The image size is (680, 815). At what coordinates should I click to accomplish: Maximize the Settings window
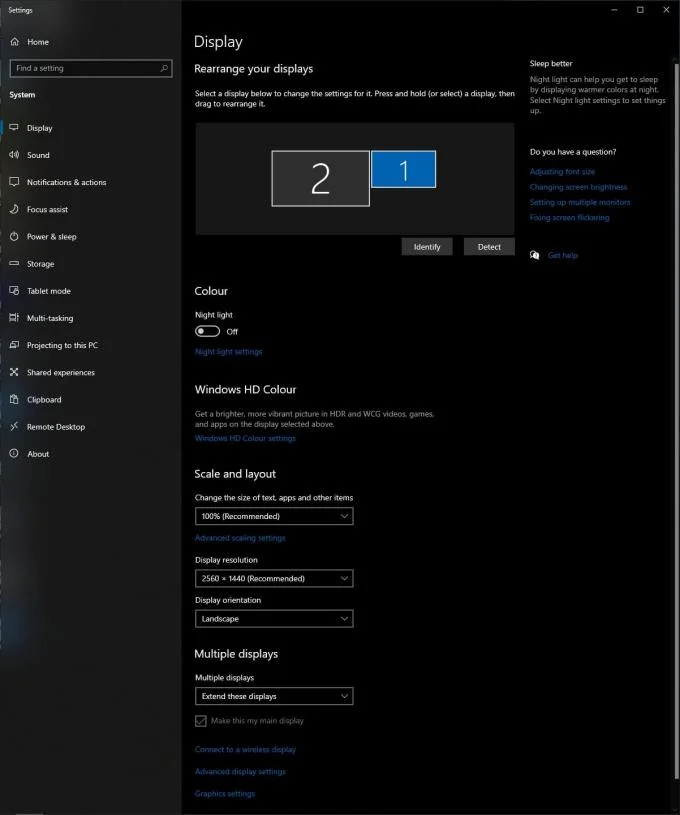[640, 10]
